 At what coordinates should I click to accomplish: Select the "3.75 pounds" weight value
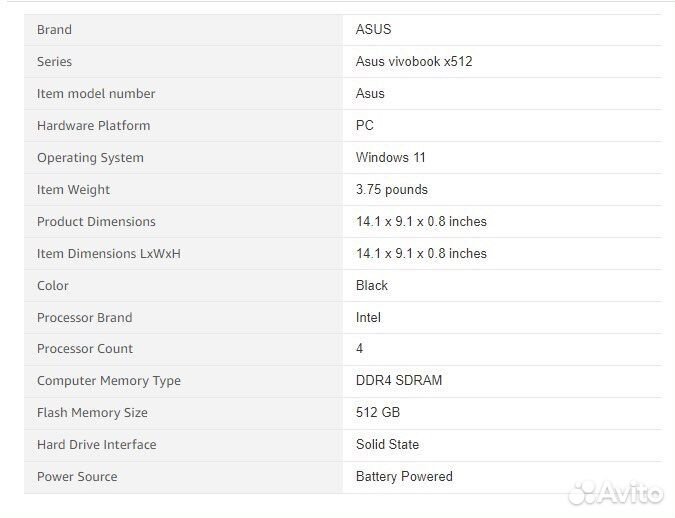click(391, 190)
